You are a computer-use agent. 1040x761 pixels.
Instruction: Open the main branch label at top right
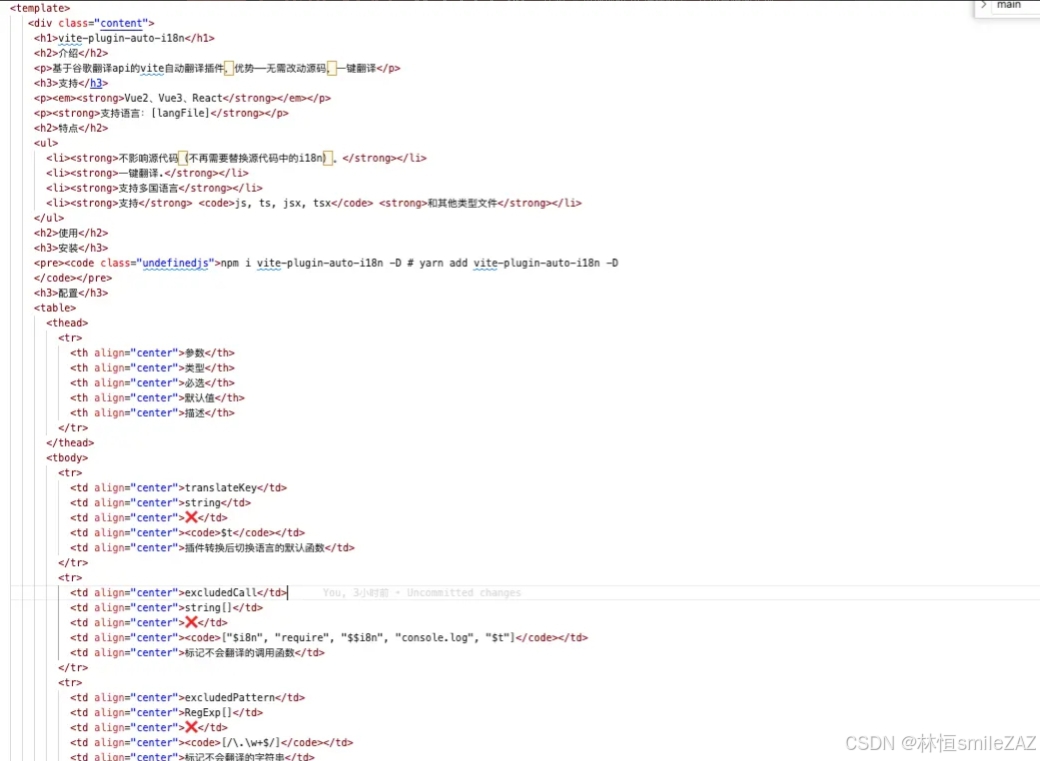tap(1008, 5)
